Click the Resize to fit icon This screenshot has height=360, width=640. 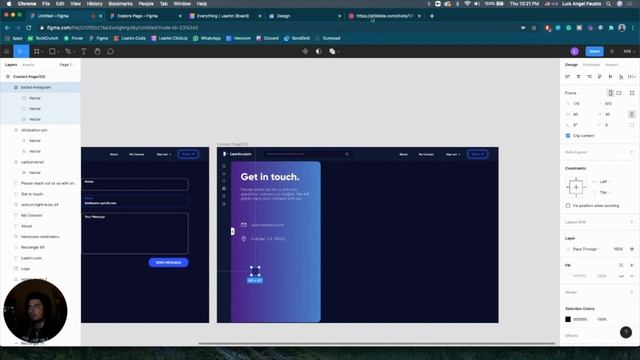[632, 93]
